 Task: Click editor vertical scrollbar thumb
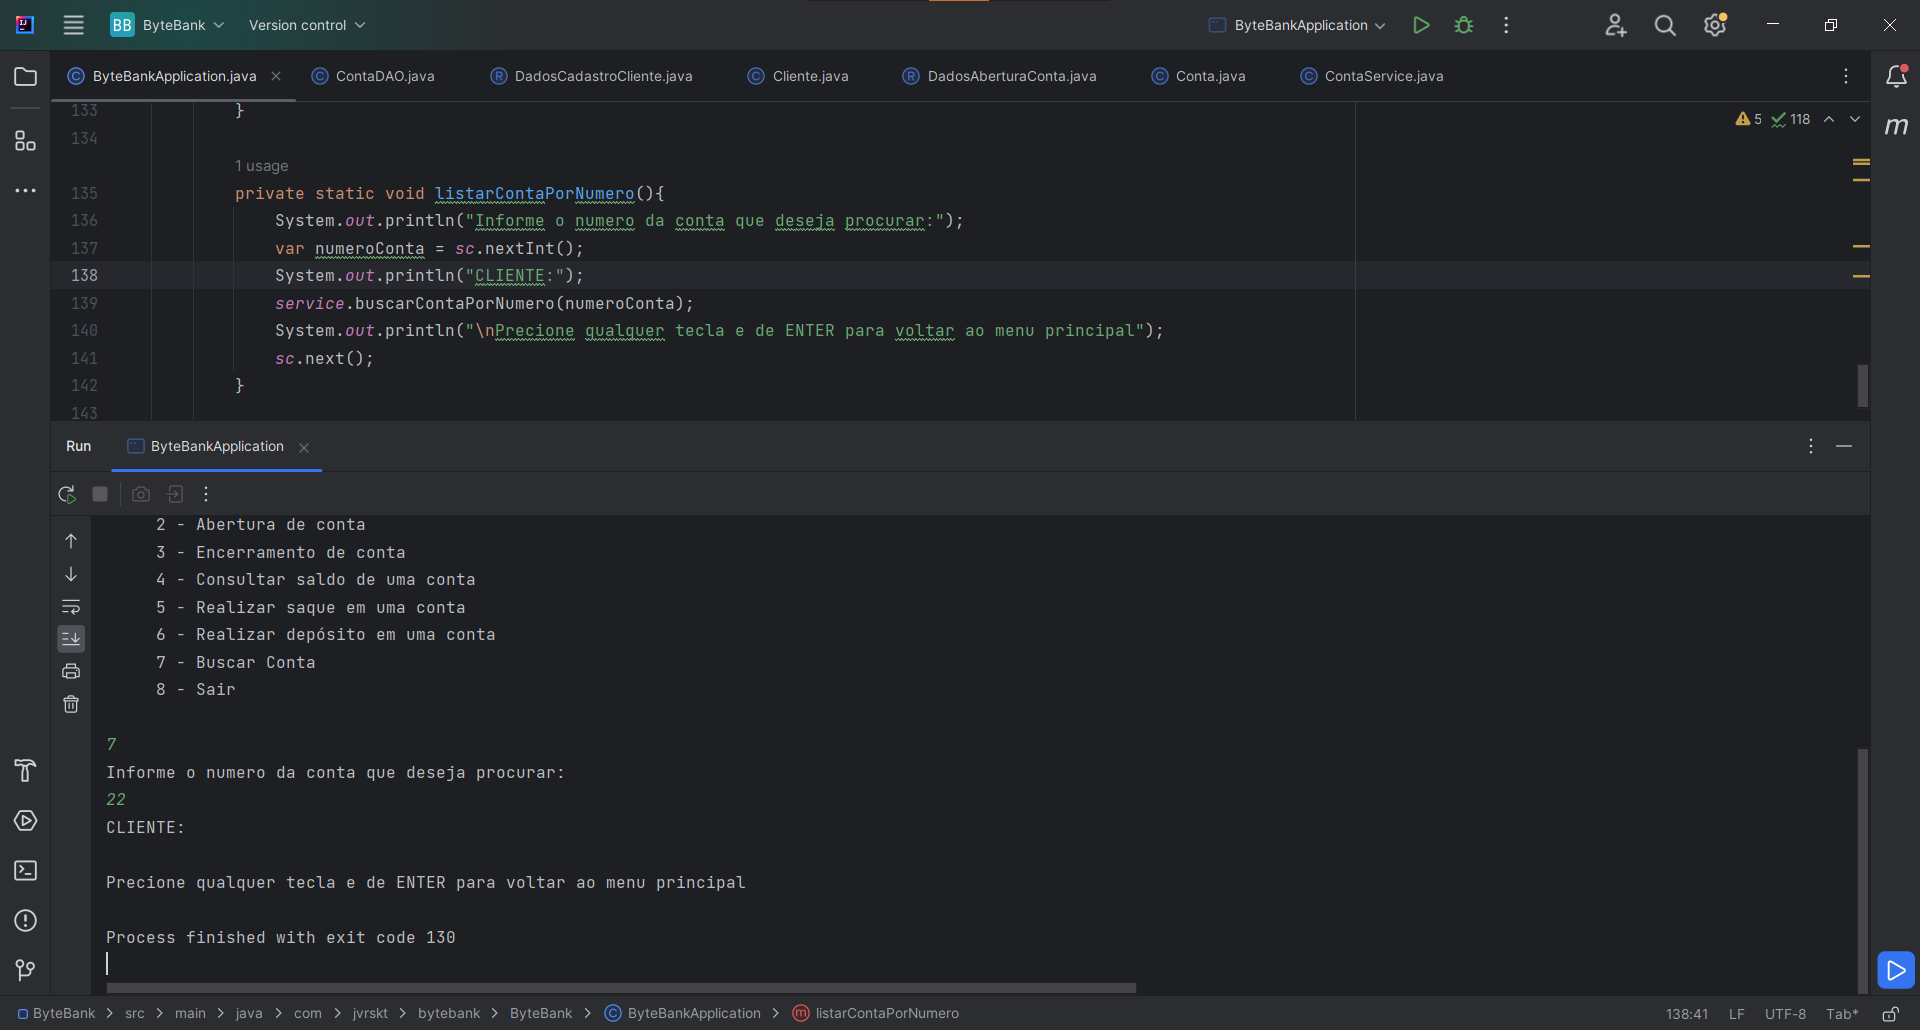tap(1863, 385)
